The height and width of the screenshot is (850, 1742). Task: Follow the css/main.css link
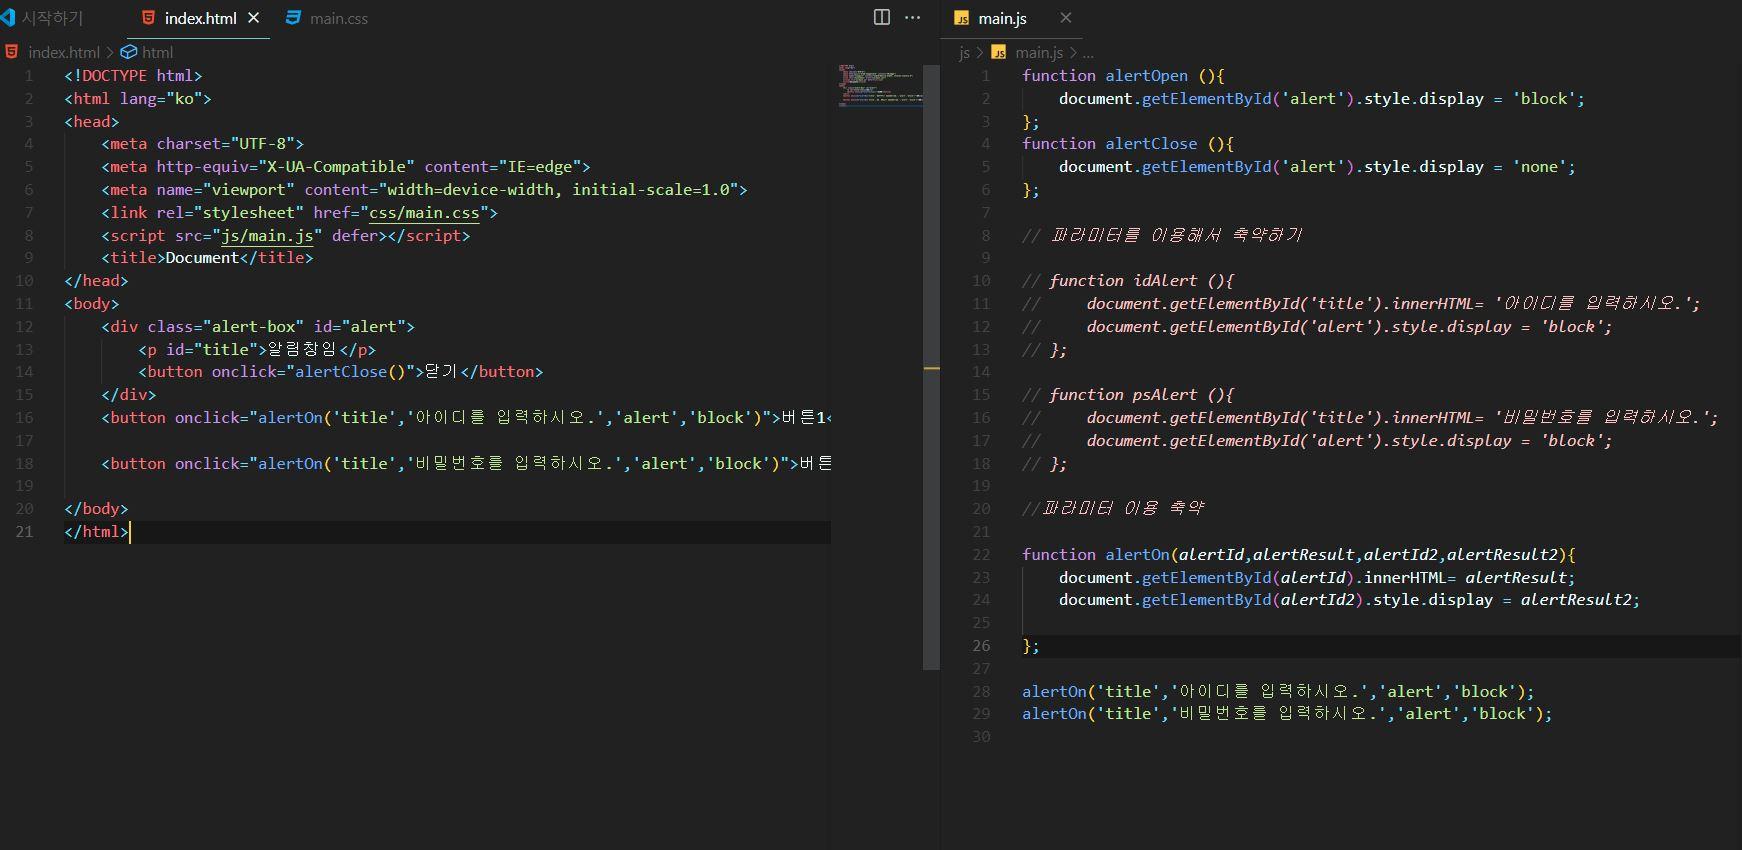[x=424, y=212]
